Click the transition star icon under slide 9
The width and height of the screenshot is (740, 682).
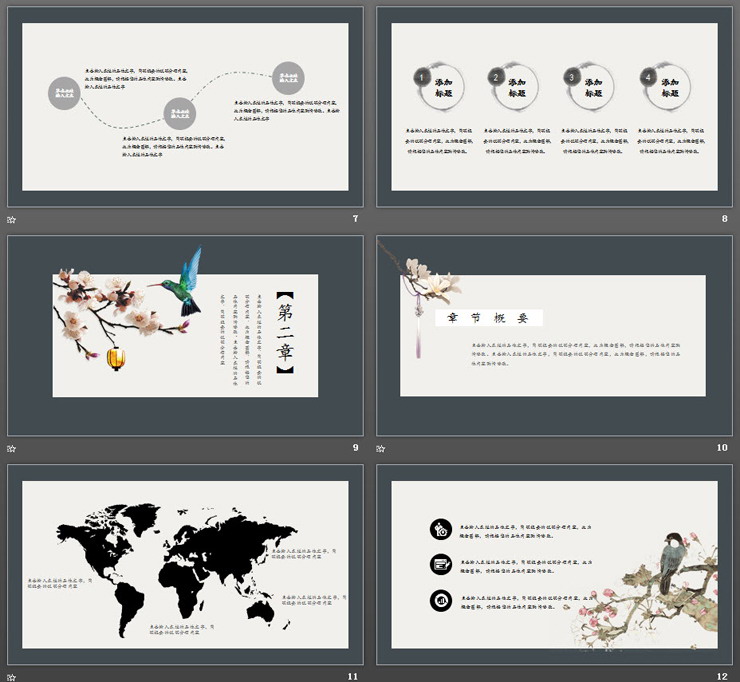tap(12, 448)
